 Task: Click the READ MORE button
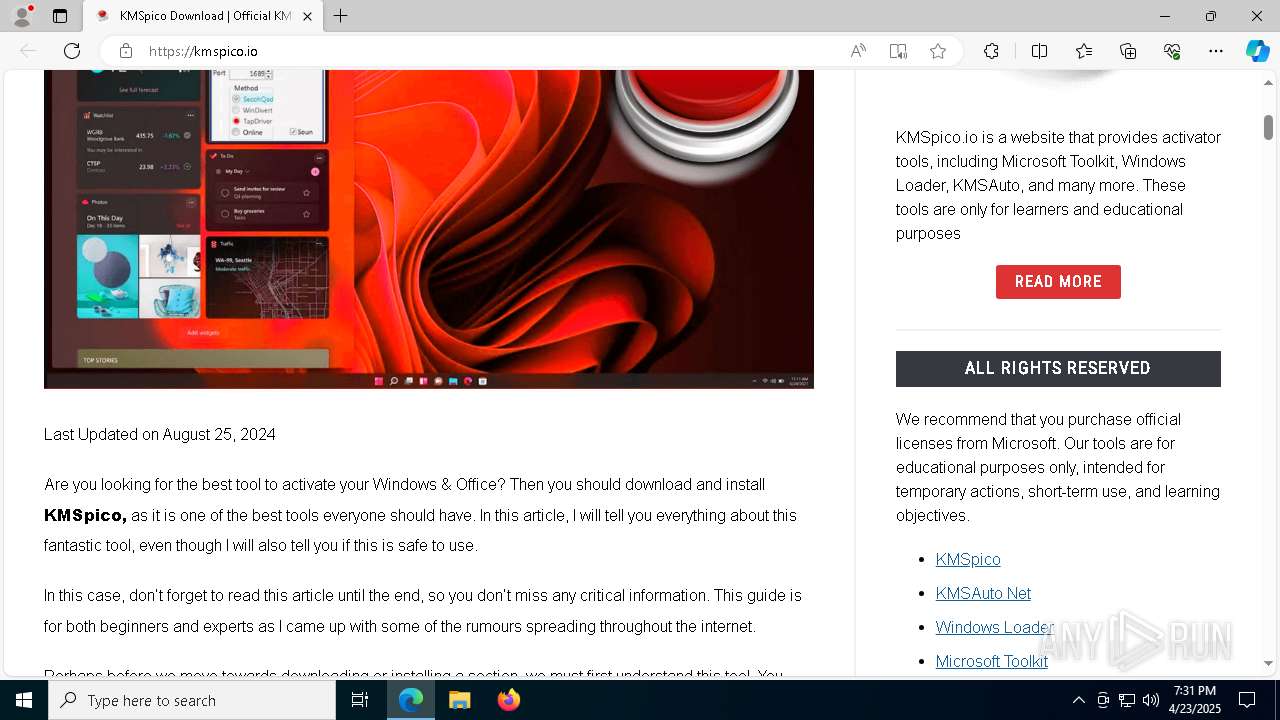point(1058,282)
